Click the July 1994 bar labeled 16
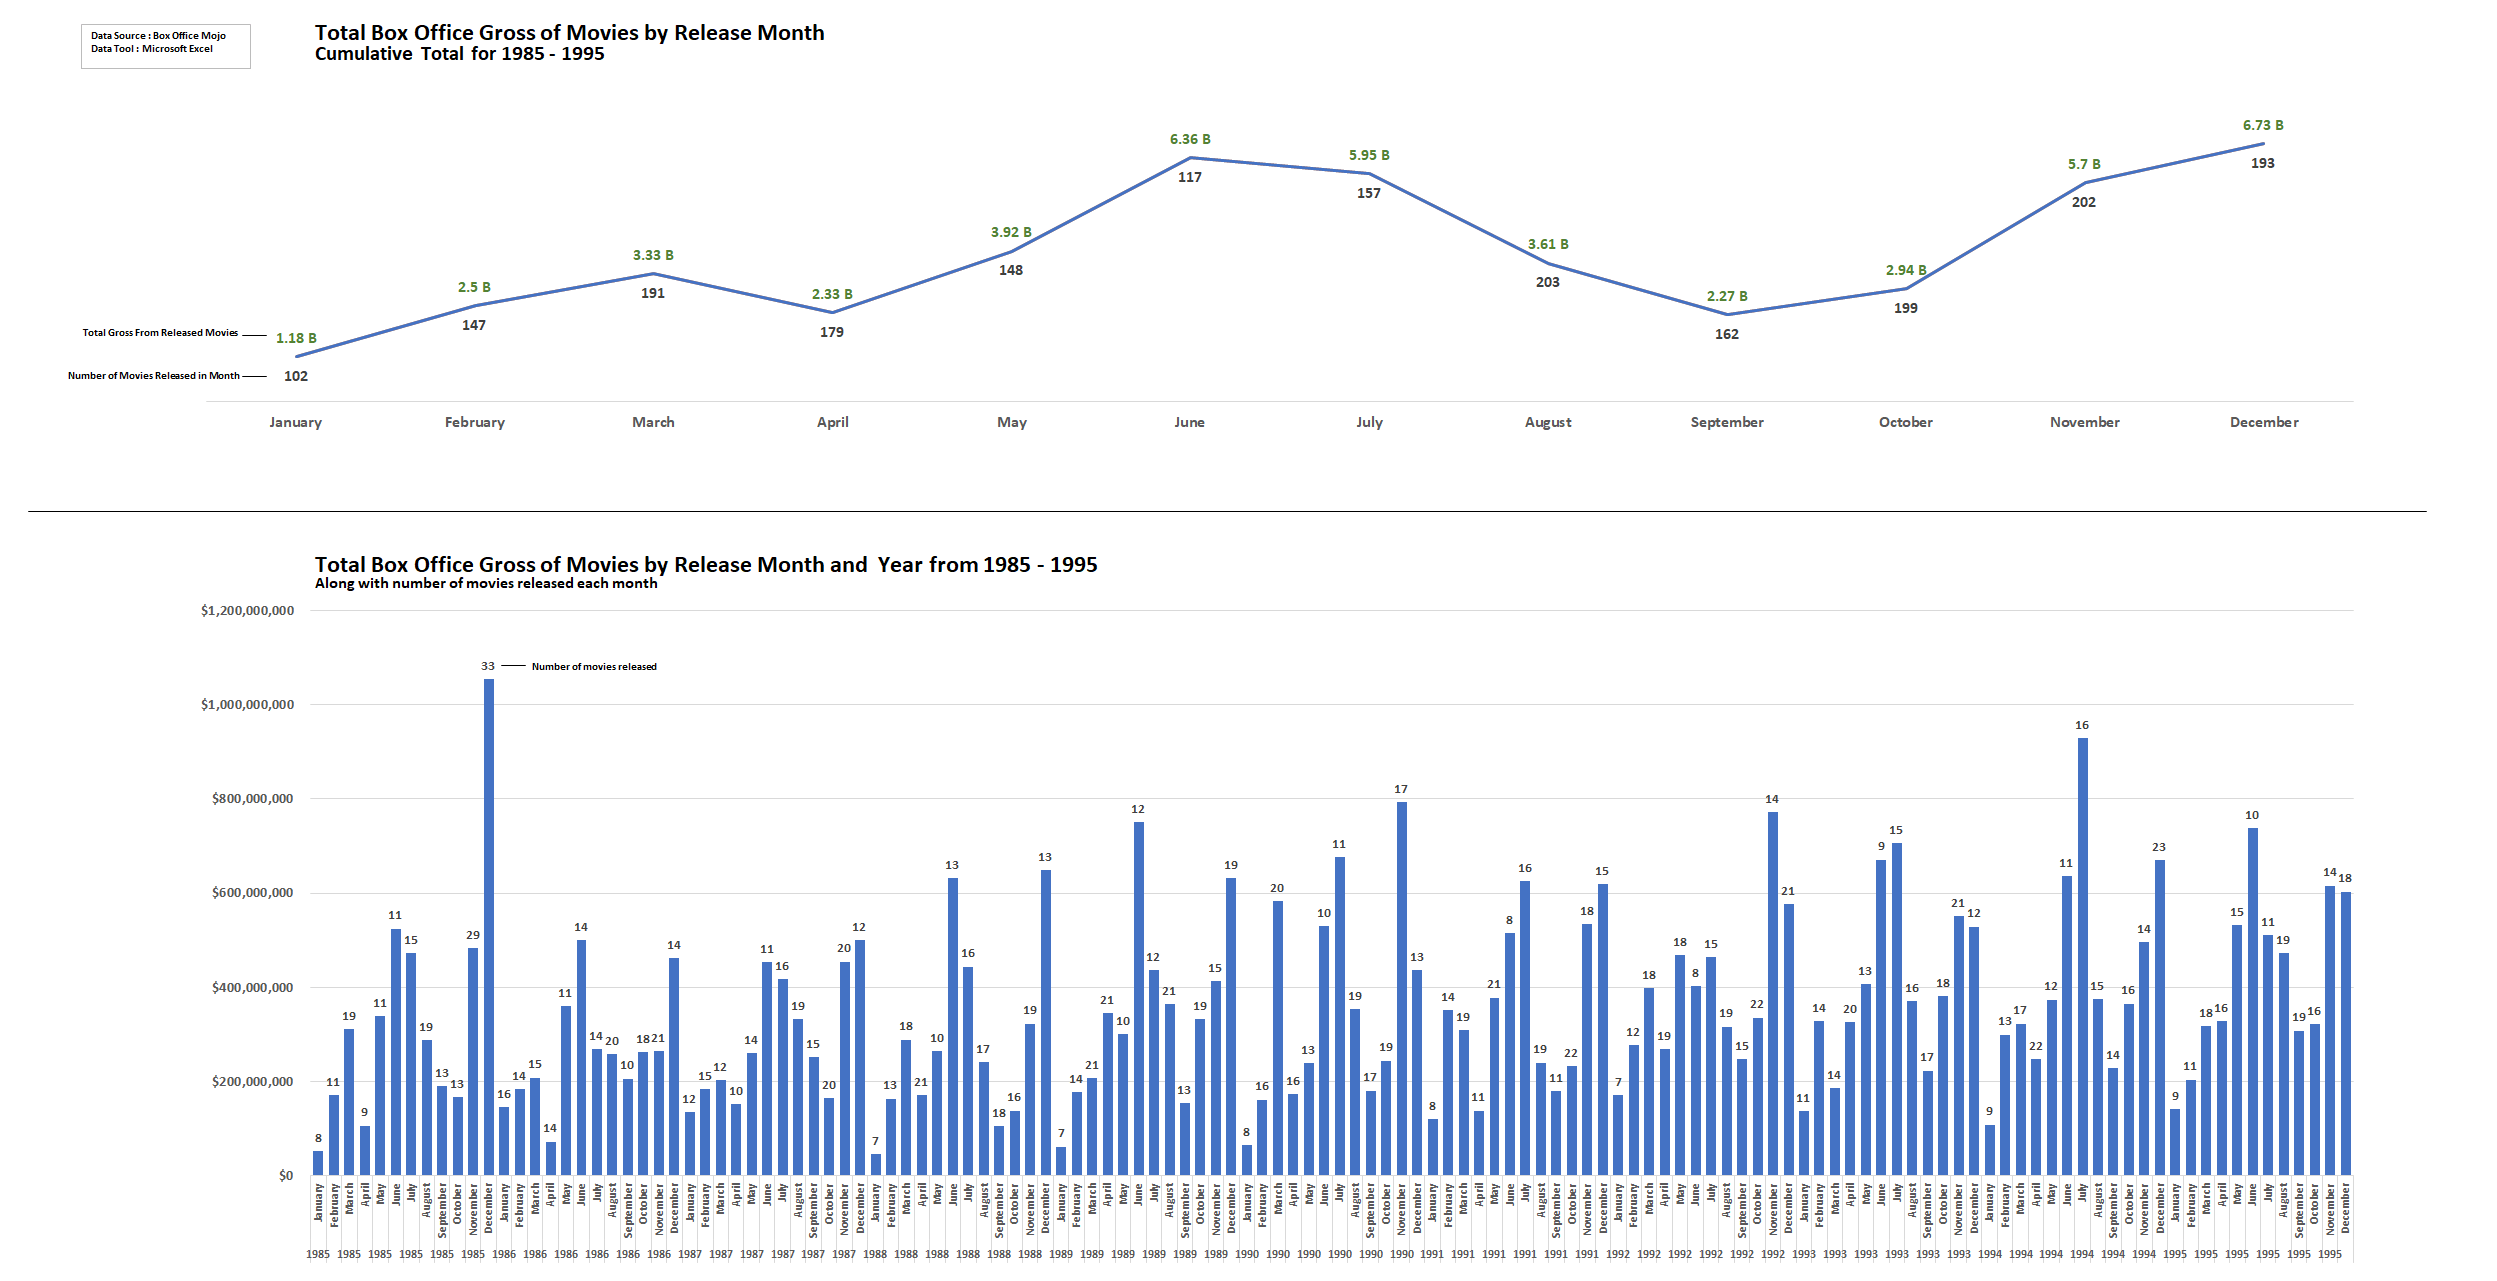The height and width of the screenshot is (1281, 2497). pyautogui.click(x=2083, y=955)
